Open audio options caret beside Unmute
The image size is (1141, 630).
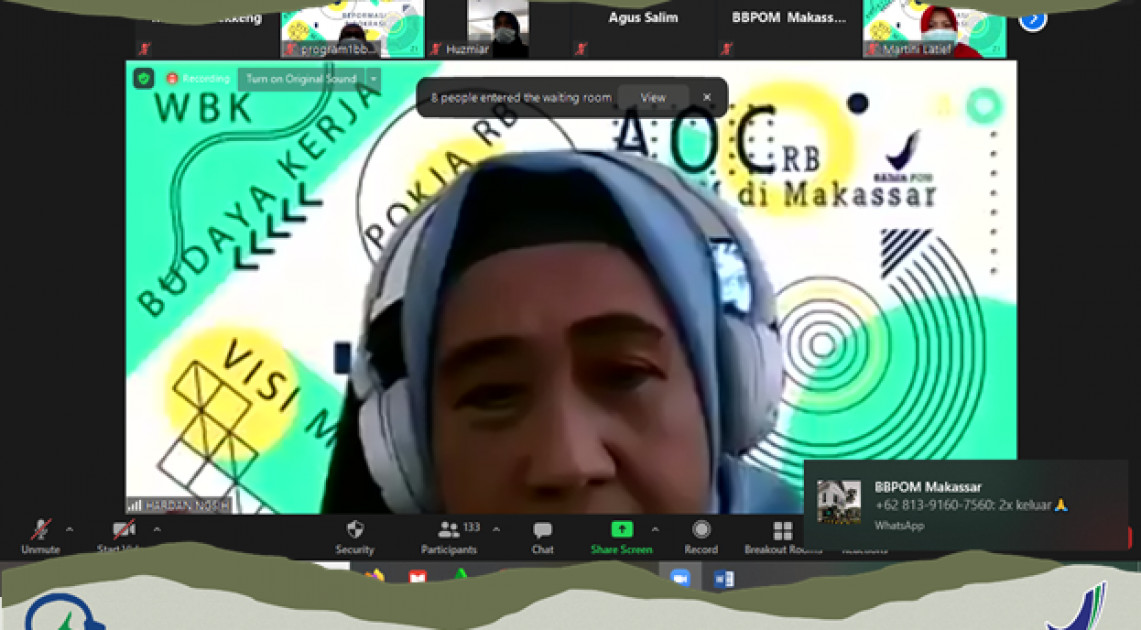(x=70, y=530)
